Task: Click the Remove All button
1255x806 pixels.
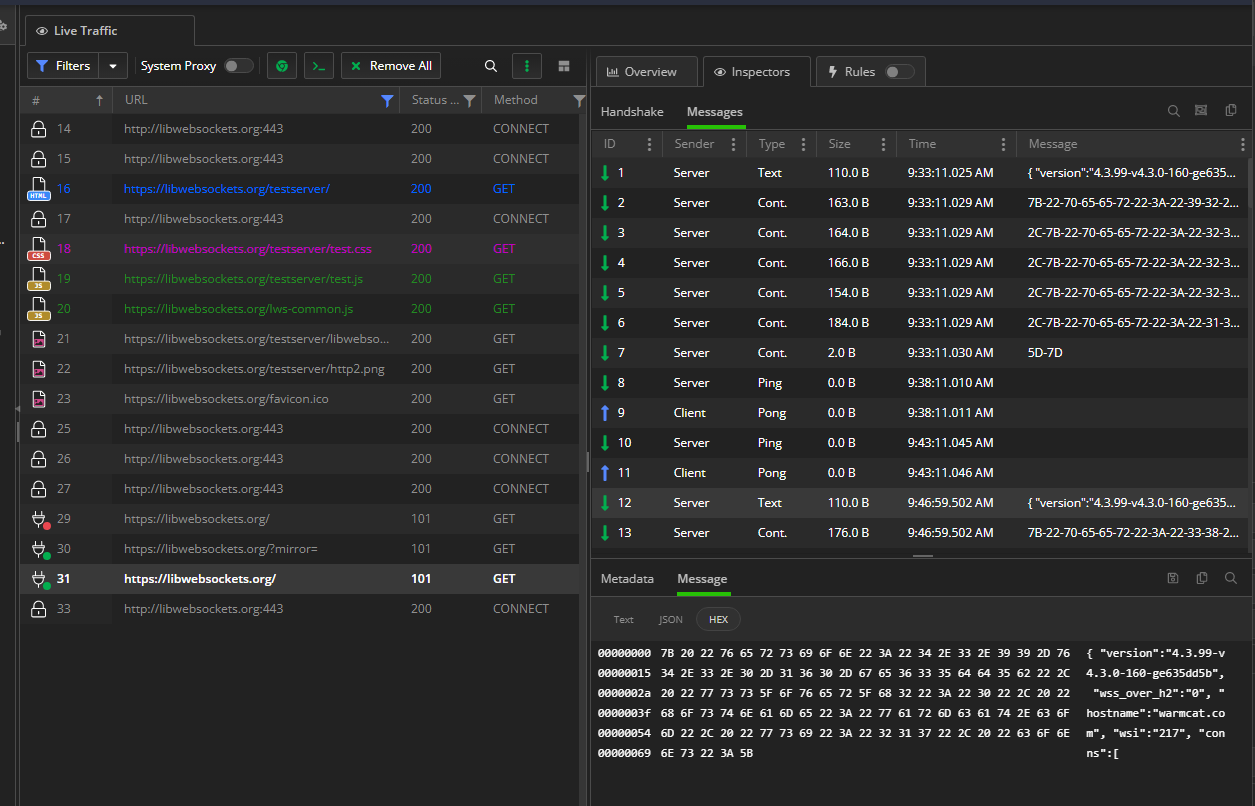Action: [391, 66]
